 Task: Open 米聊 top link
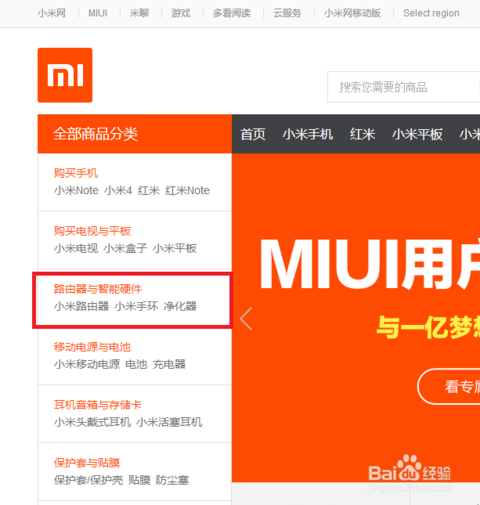pyautogui.click(x=139, y=13)
